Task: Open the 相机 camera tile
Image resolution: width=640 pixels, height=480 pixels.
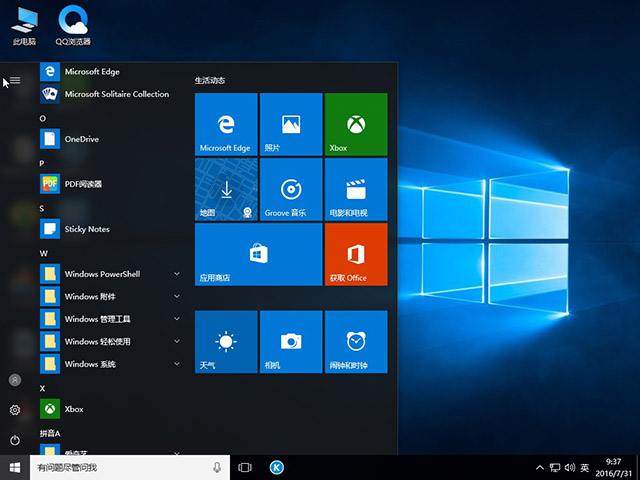Action: (x=291, y=341)
